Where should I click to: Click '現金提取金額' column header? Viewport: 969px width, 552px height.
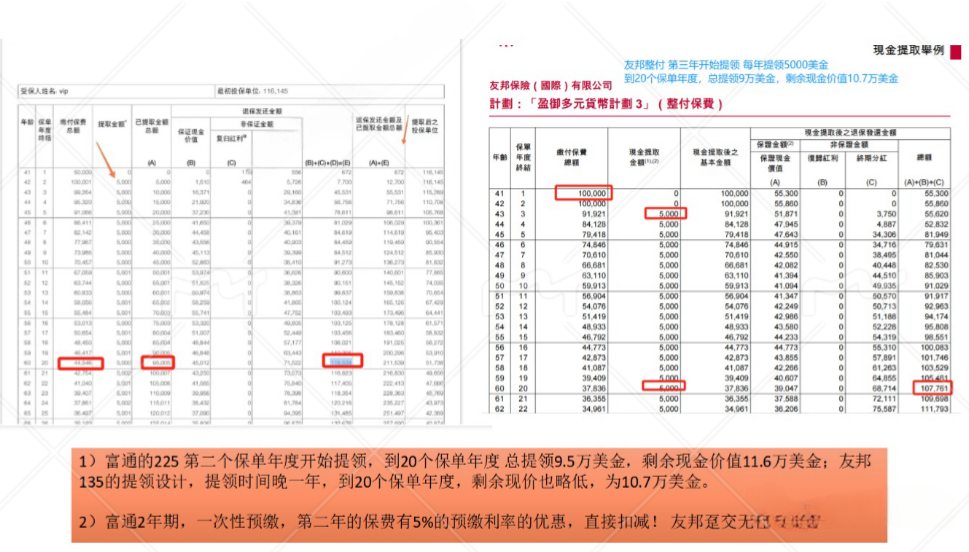[x=644, y=156]
